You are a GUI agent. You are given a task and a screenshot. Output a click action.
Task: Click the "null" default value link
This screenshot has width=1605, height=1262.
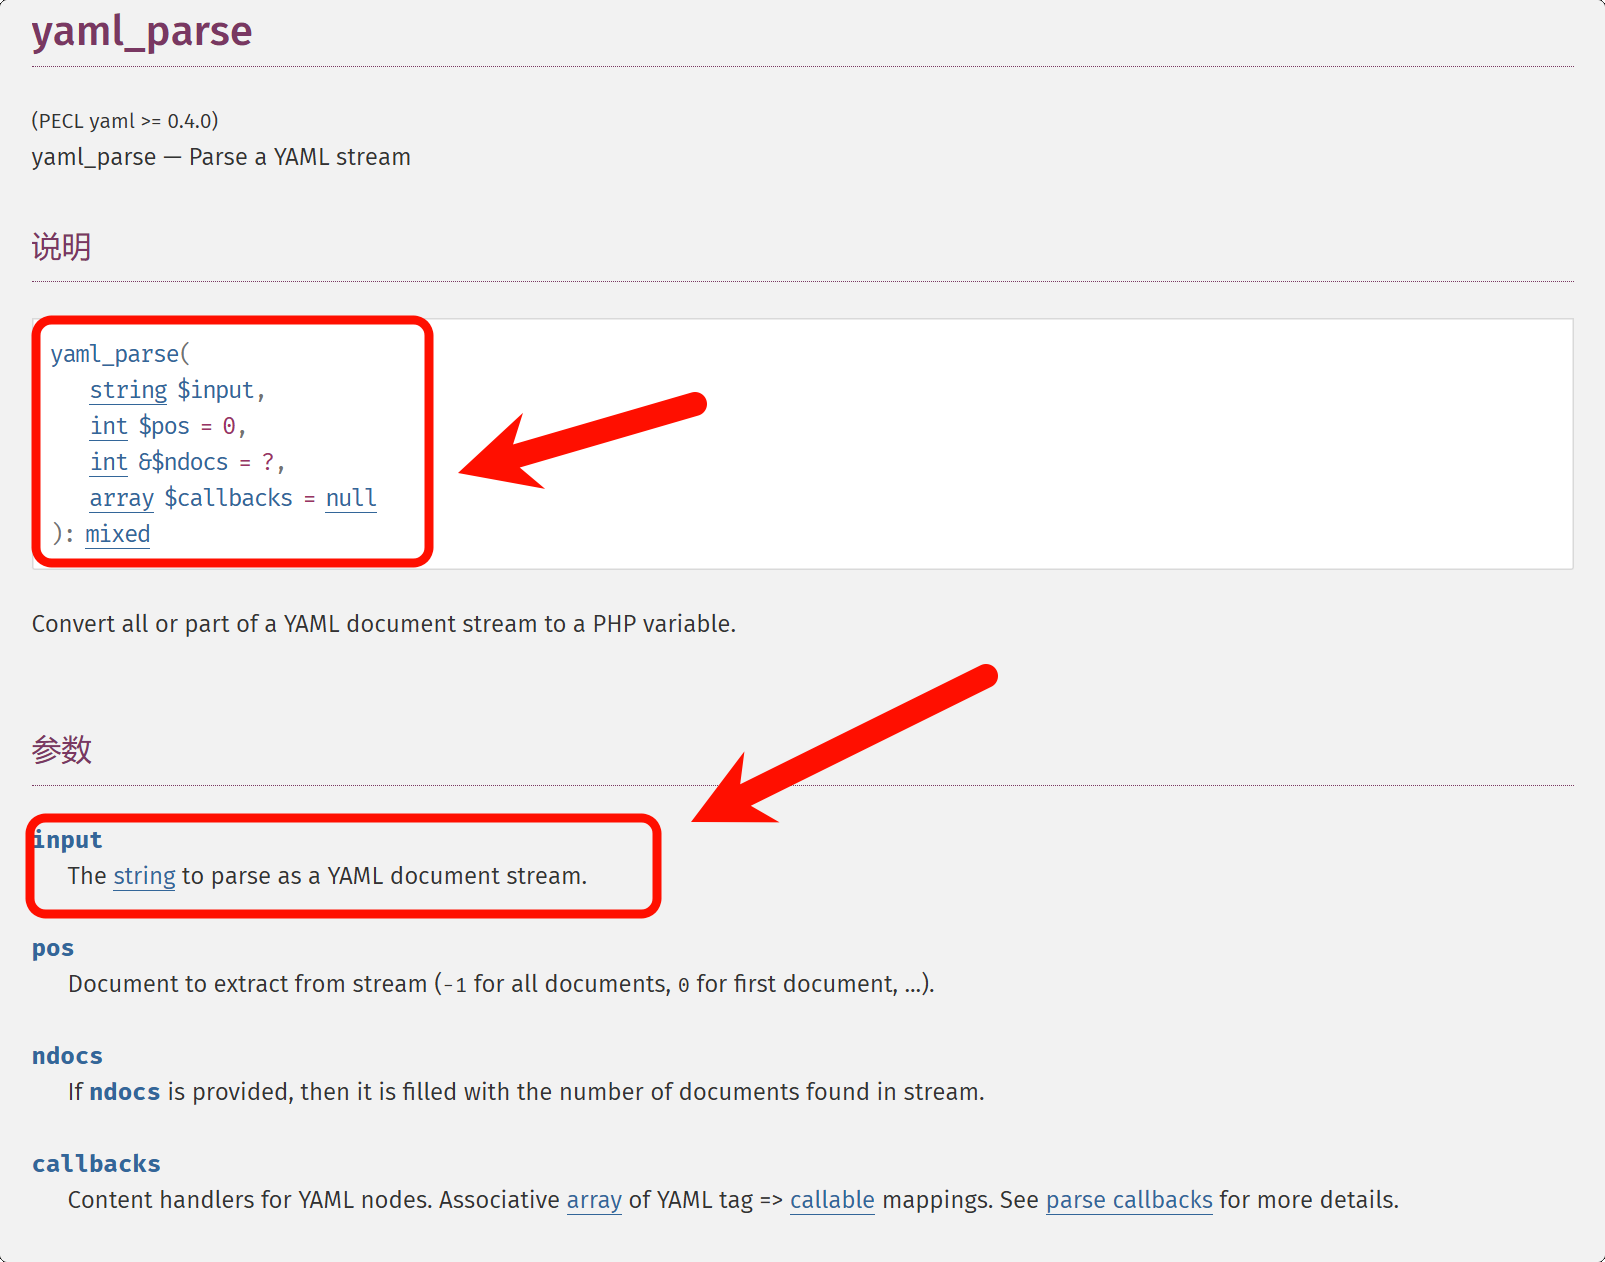(x=351, y=498)
